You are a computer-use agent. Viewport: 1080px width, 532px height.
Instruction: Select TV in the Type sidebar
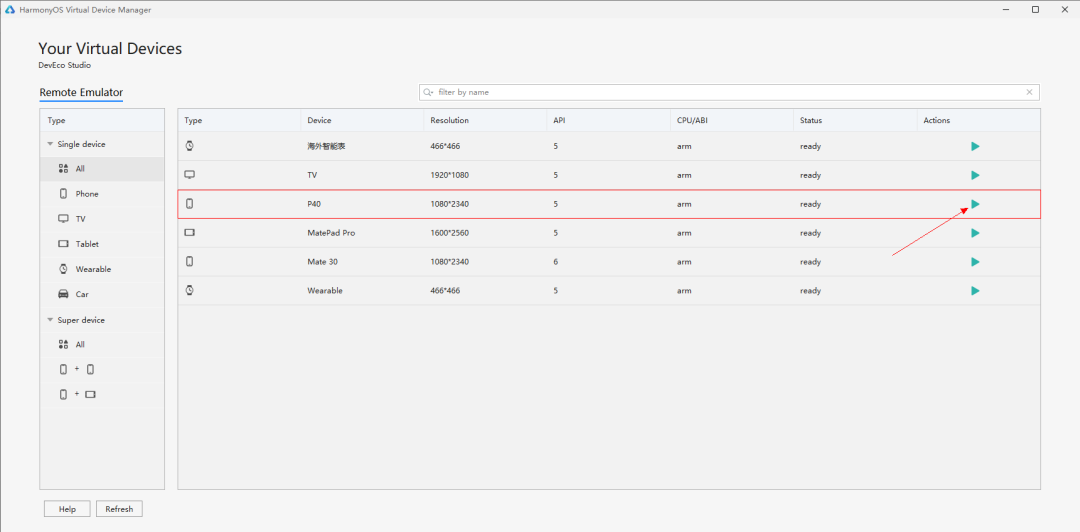pyautogui.click(x=81, y=219)
